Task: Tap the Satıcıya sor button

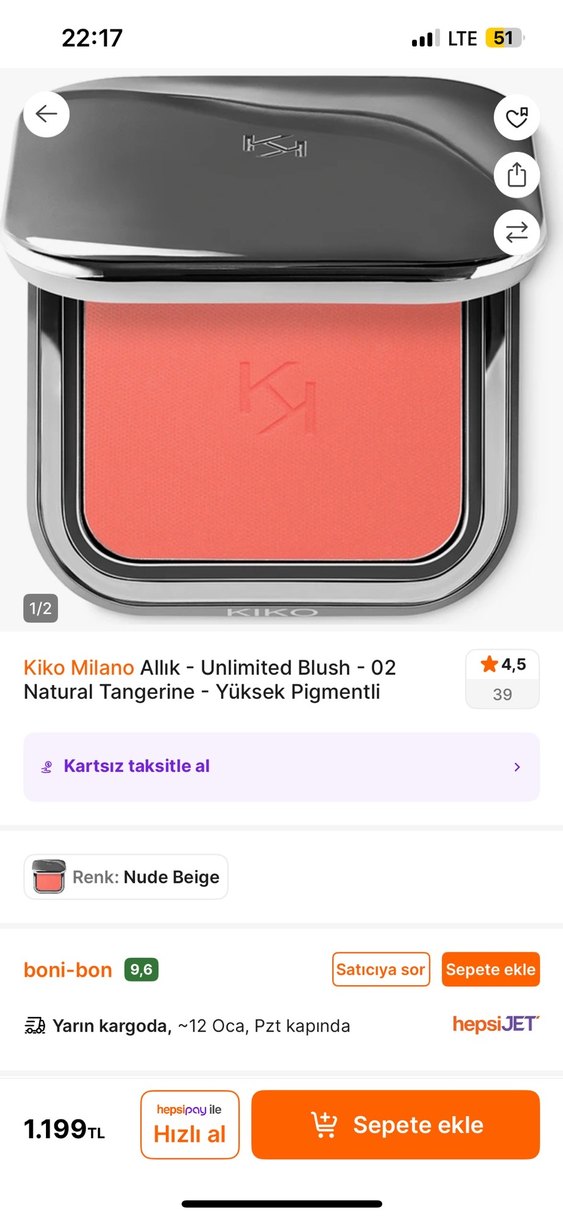Action: point(381,969)
